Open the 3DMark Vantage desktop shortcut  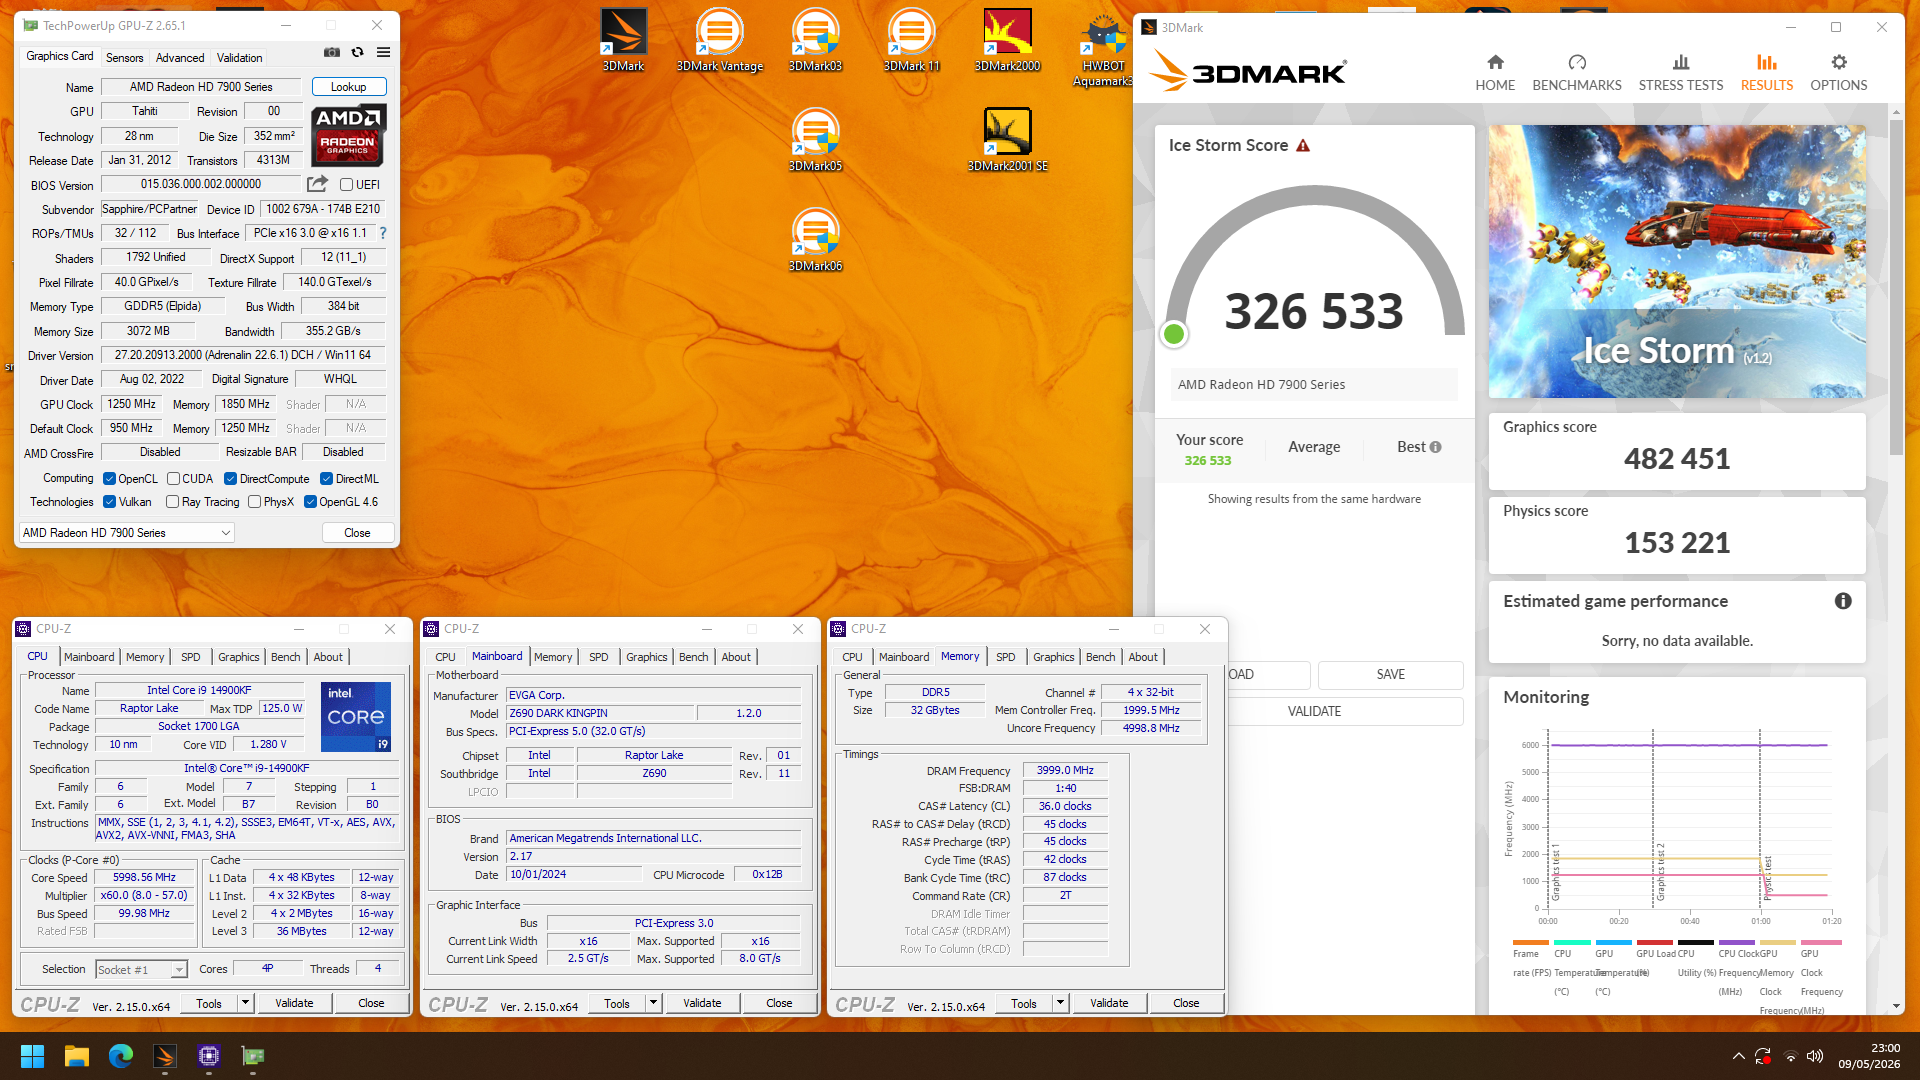tap(719, 40)
